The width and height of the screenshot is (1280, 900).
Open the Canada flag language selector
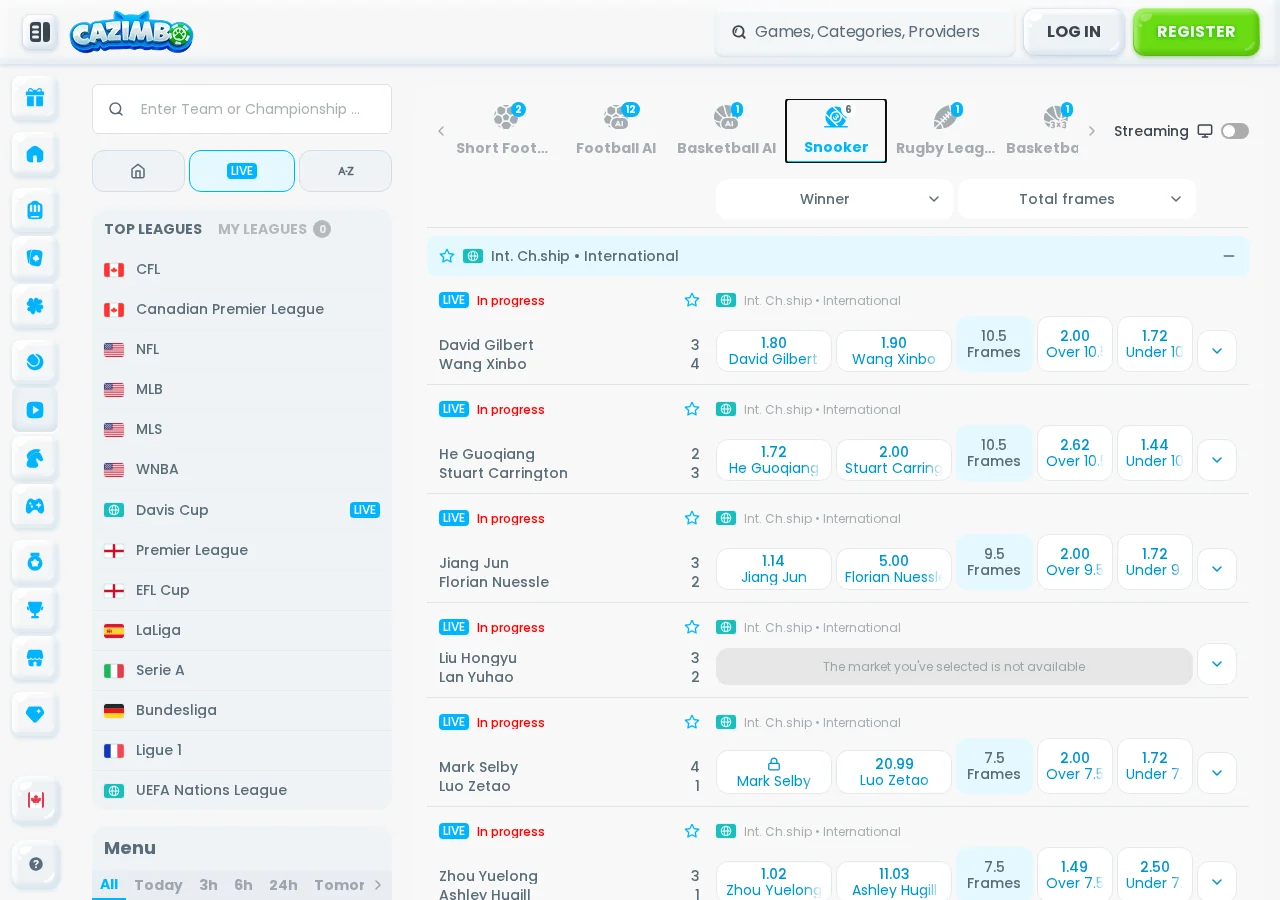click(35, 800)
